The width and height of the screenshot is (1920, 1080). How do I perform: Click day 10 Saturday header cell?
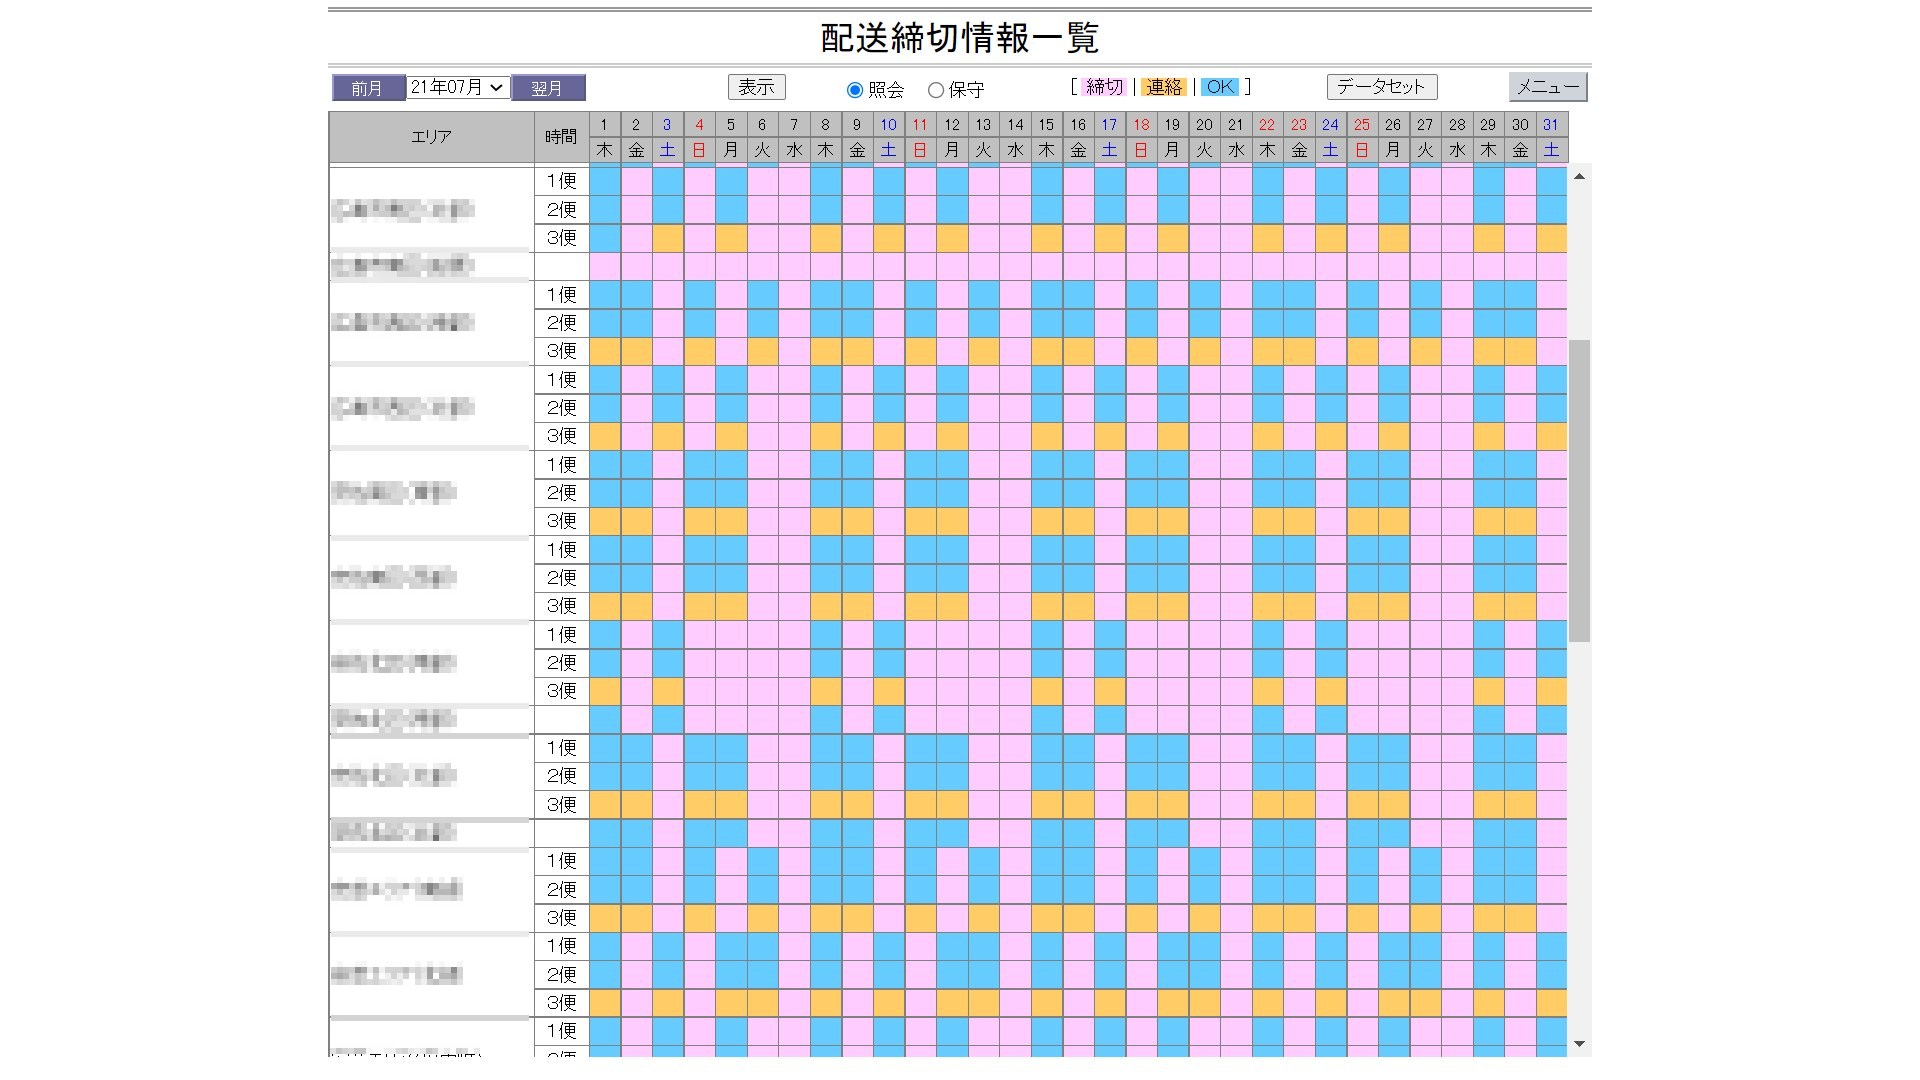point(888,125)
